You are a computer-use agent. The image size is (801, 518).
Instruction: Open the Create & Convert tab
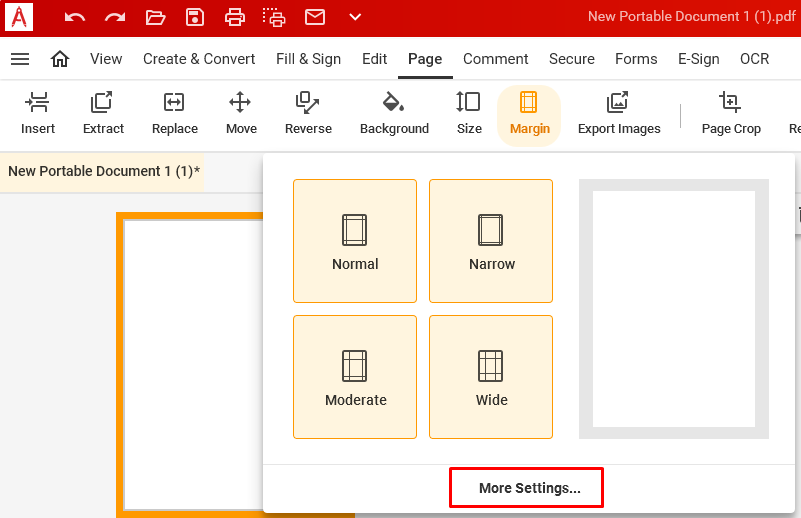[199, 59]
